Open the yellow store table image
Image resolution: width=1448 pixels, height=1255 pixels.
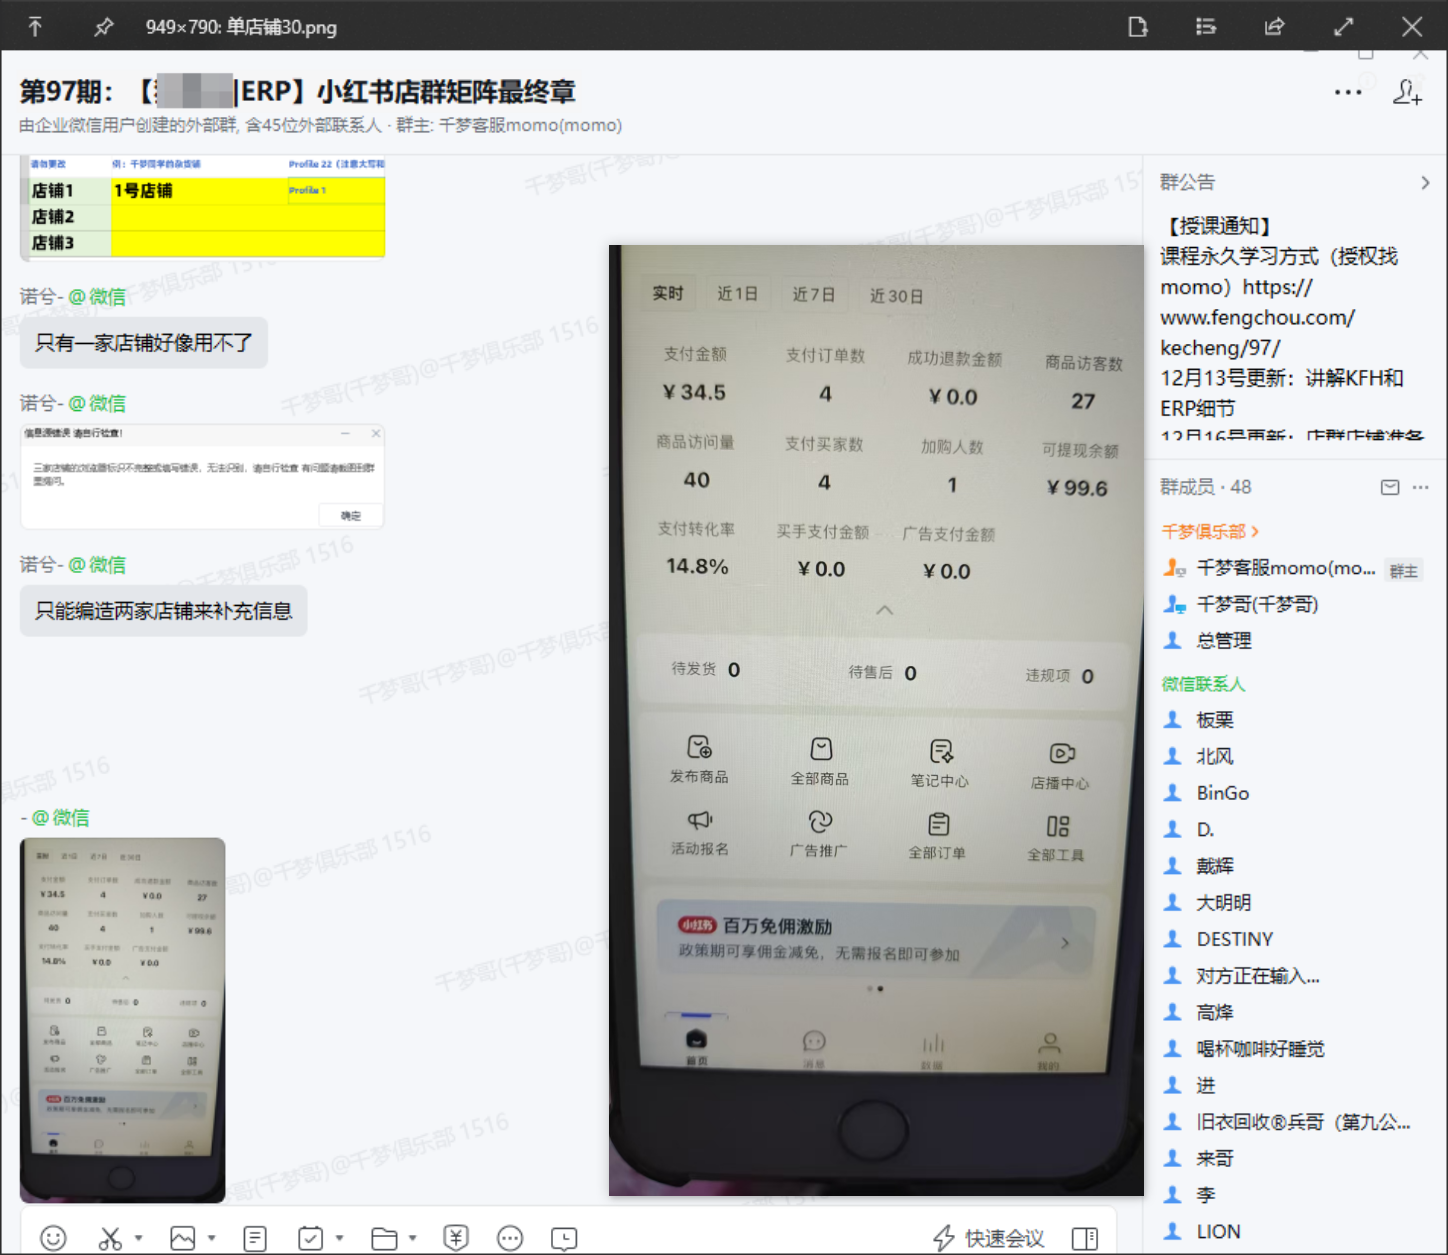coord(203,207)
